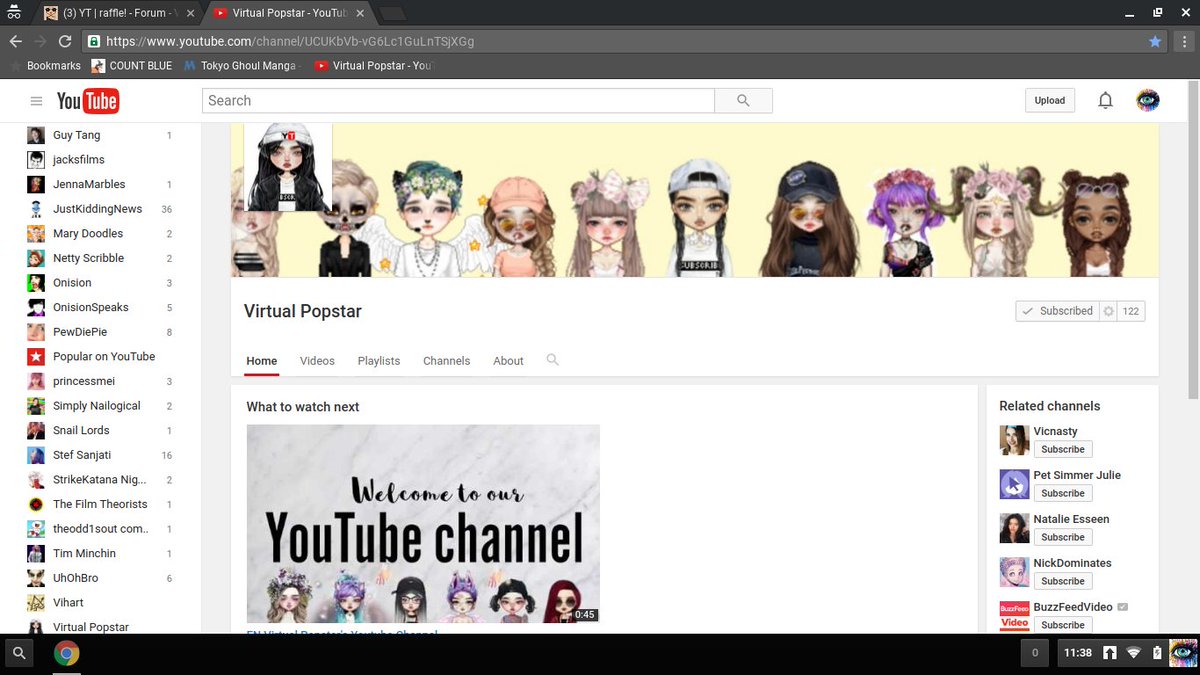Open Pet Simmer Julie channel avatar
Screen dimensions: 1200x675
pos(1014,484)
